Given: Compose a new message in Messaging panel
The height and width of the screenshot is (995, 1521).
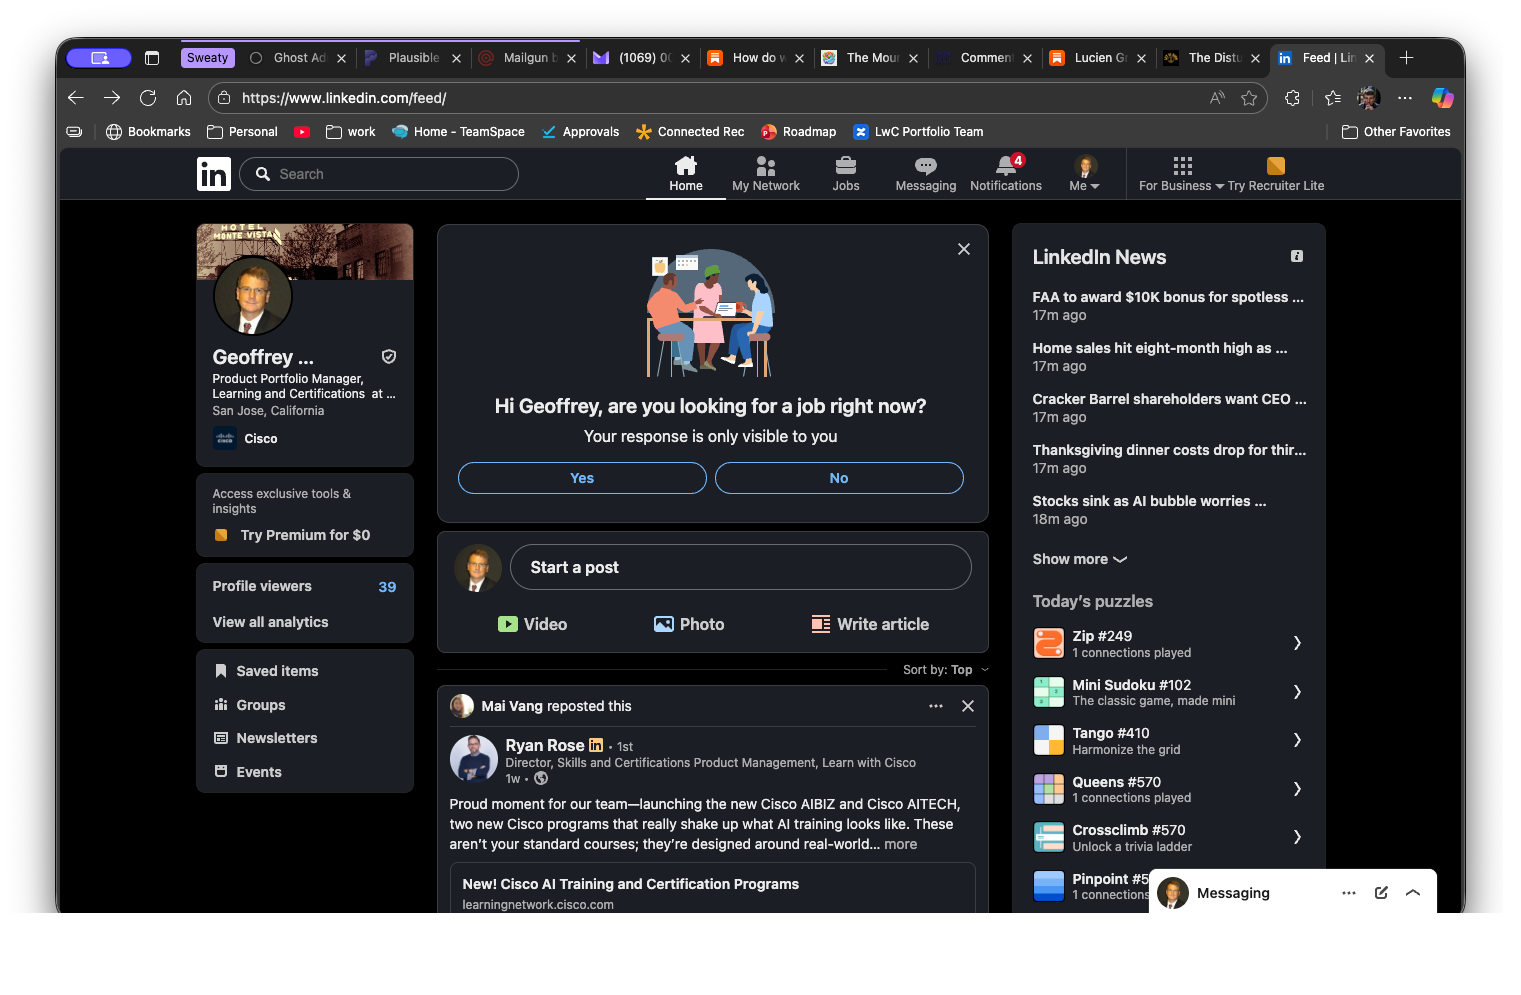Looking at the screenshot, I should coord(1381,893).
